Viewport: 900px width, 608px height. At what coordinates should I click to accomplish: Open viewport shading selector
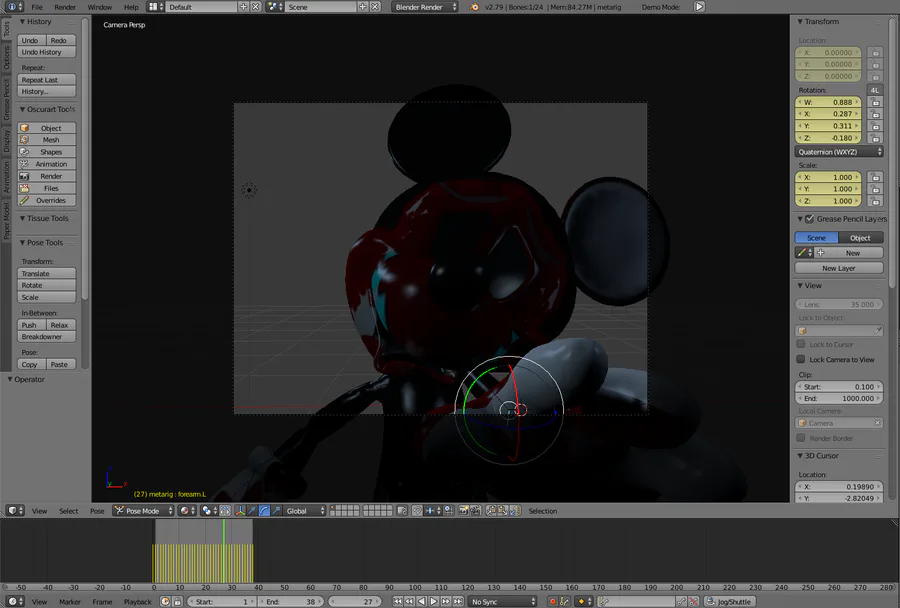(187, 510)
